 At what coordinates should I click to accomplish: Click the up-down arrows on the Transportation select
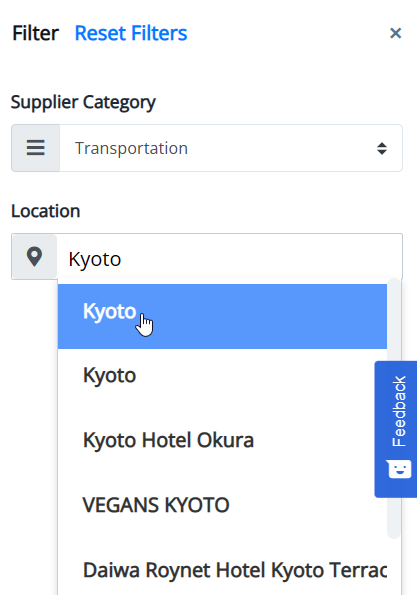pos(382,148)
